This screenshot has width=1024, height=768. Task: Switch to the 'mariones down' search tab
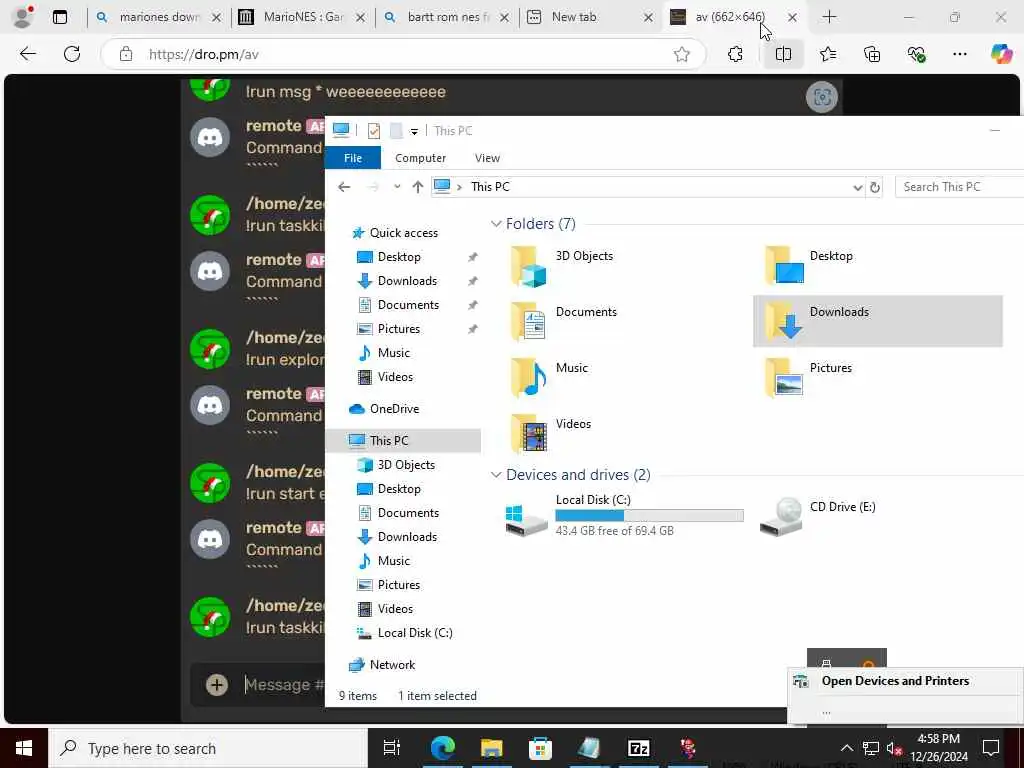tap(159, 18)
